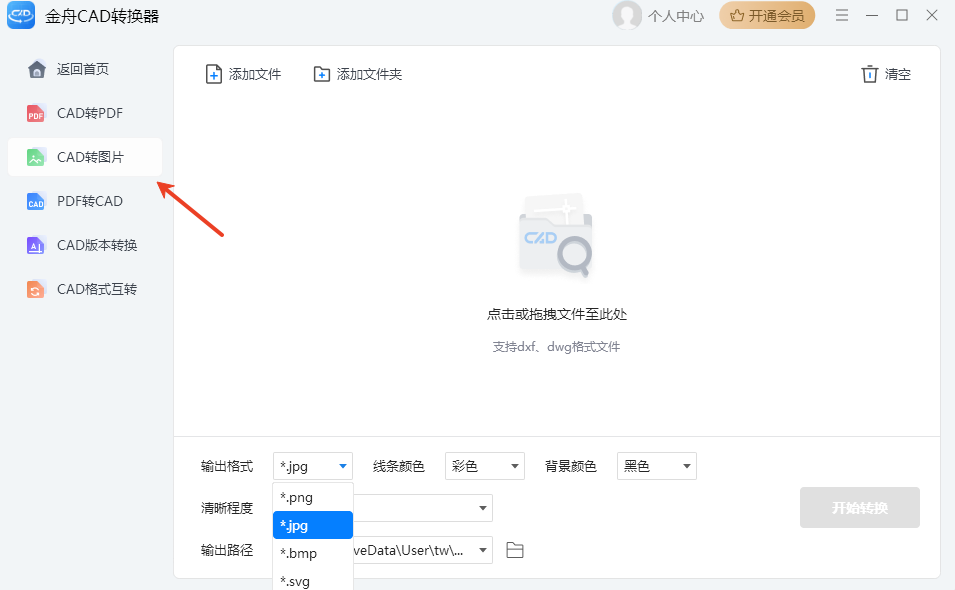This screenshot has width=955, height=590.
Task: Click the home icon for 返回首页
Action: click(x=37, y=69)
